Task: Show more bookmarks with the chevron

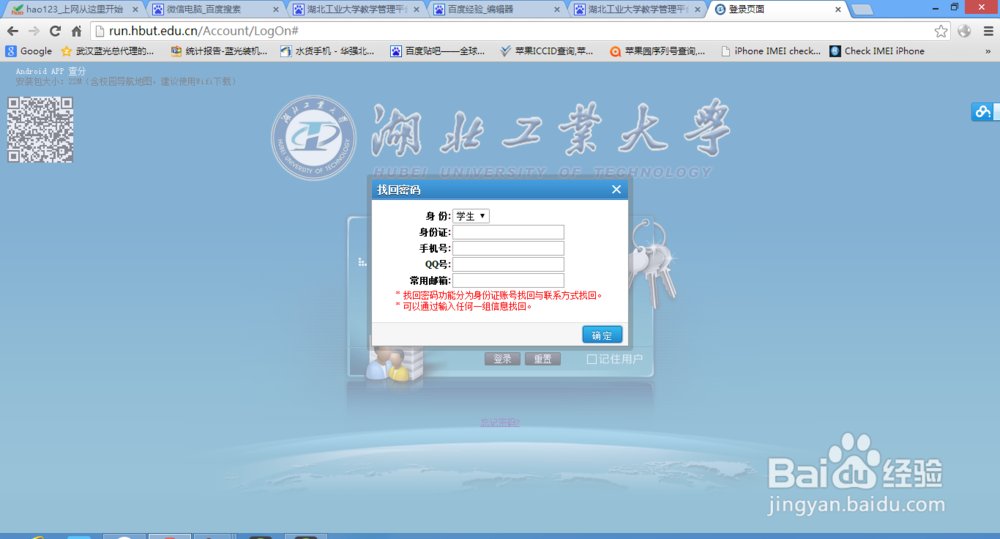Action: 988,51
